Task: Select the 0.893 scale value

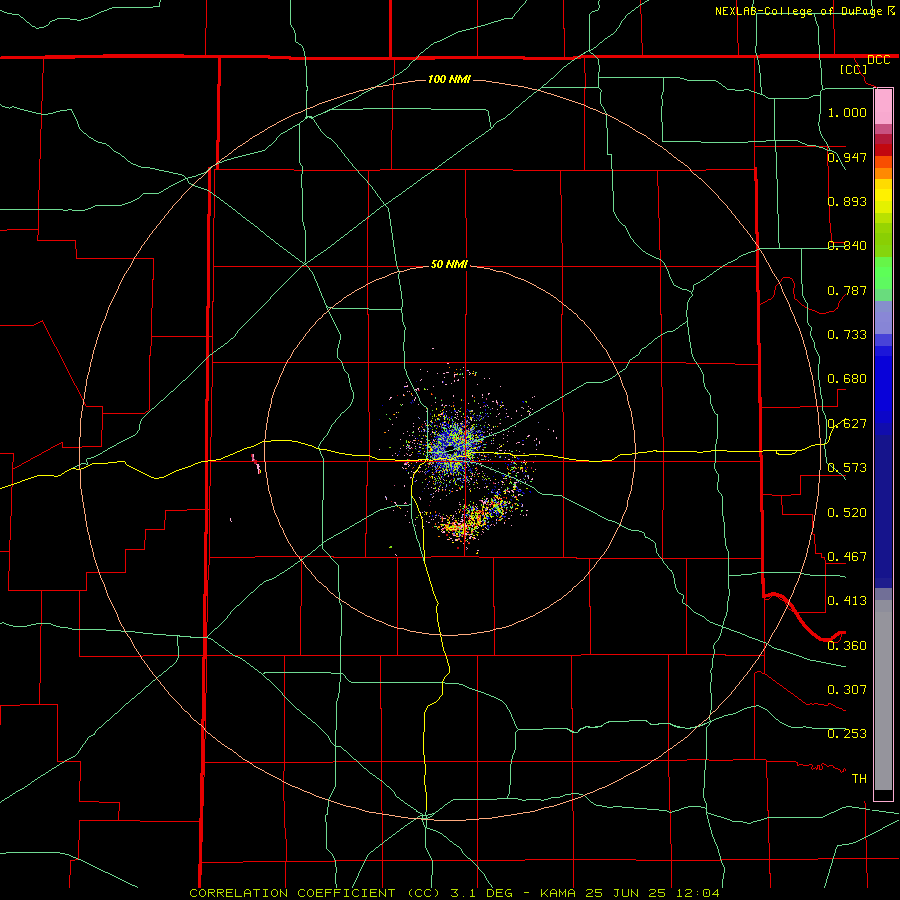Action: click(x=847, y=201)
